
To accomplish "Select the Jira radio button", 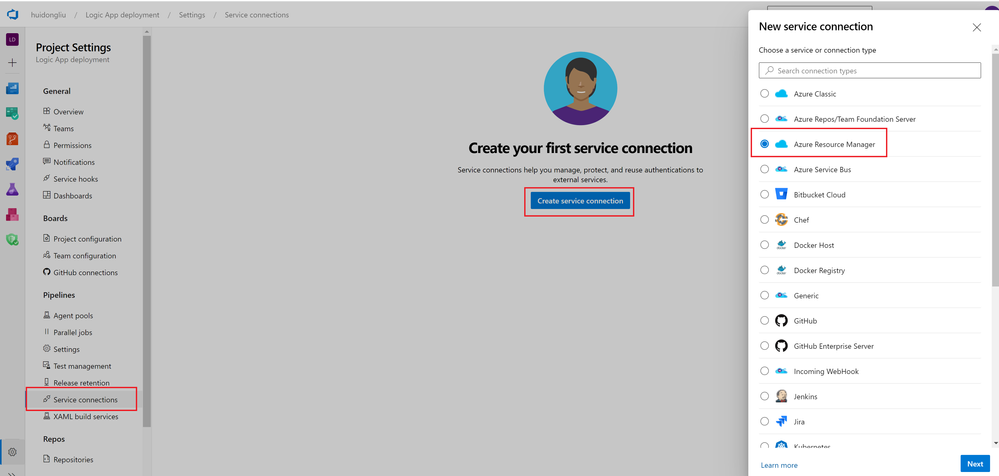I will pyautogui.click(x=765, y=421).
